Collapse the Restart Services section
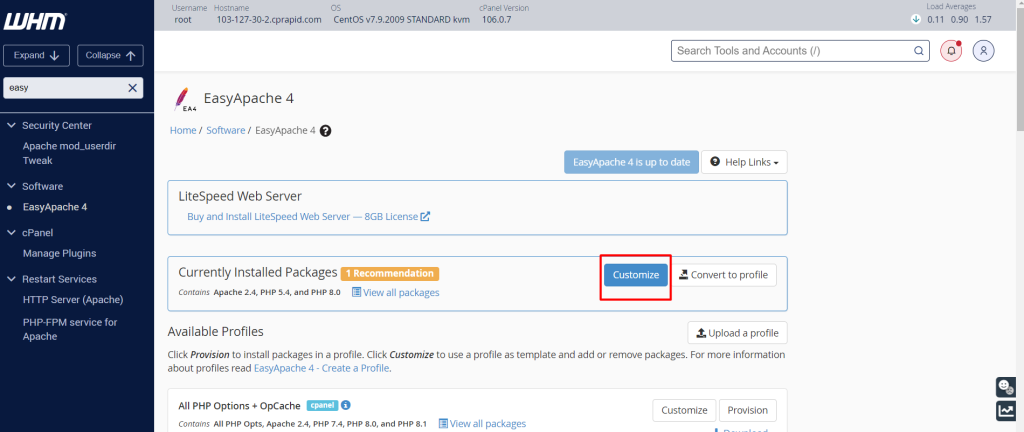This screenshot has height=432, width=1024. point(11,279)
